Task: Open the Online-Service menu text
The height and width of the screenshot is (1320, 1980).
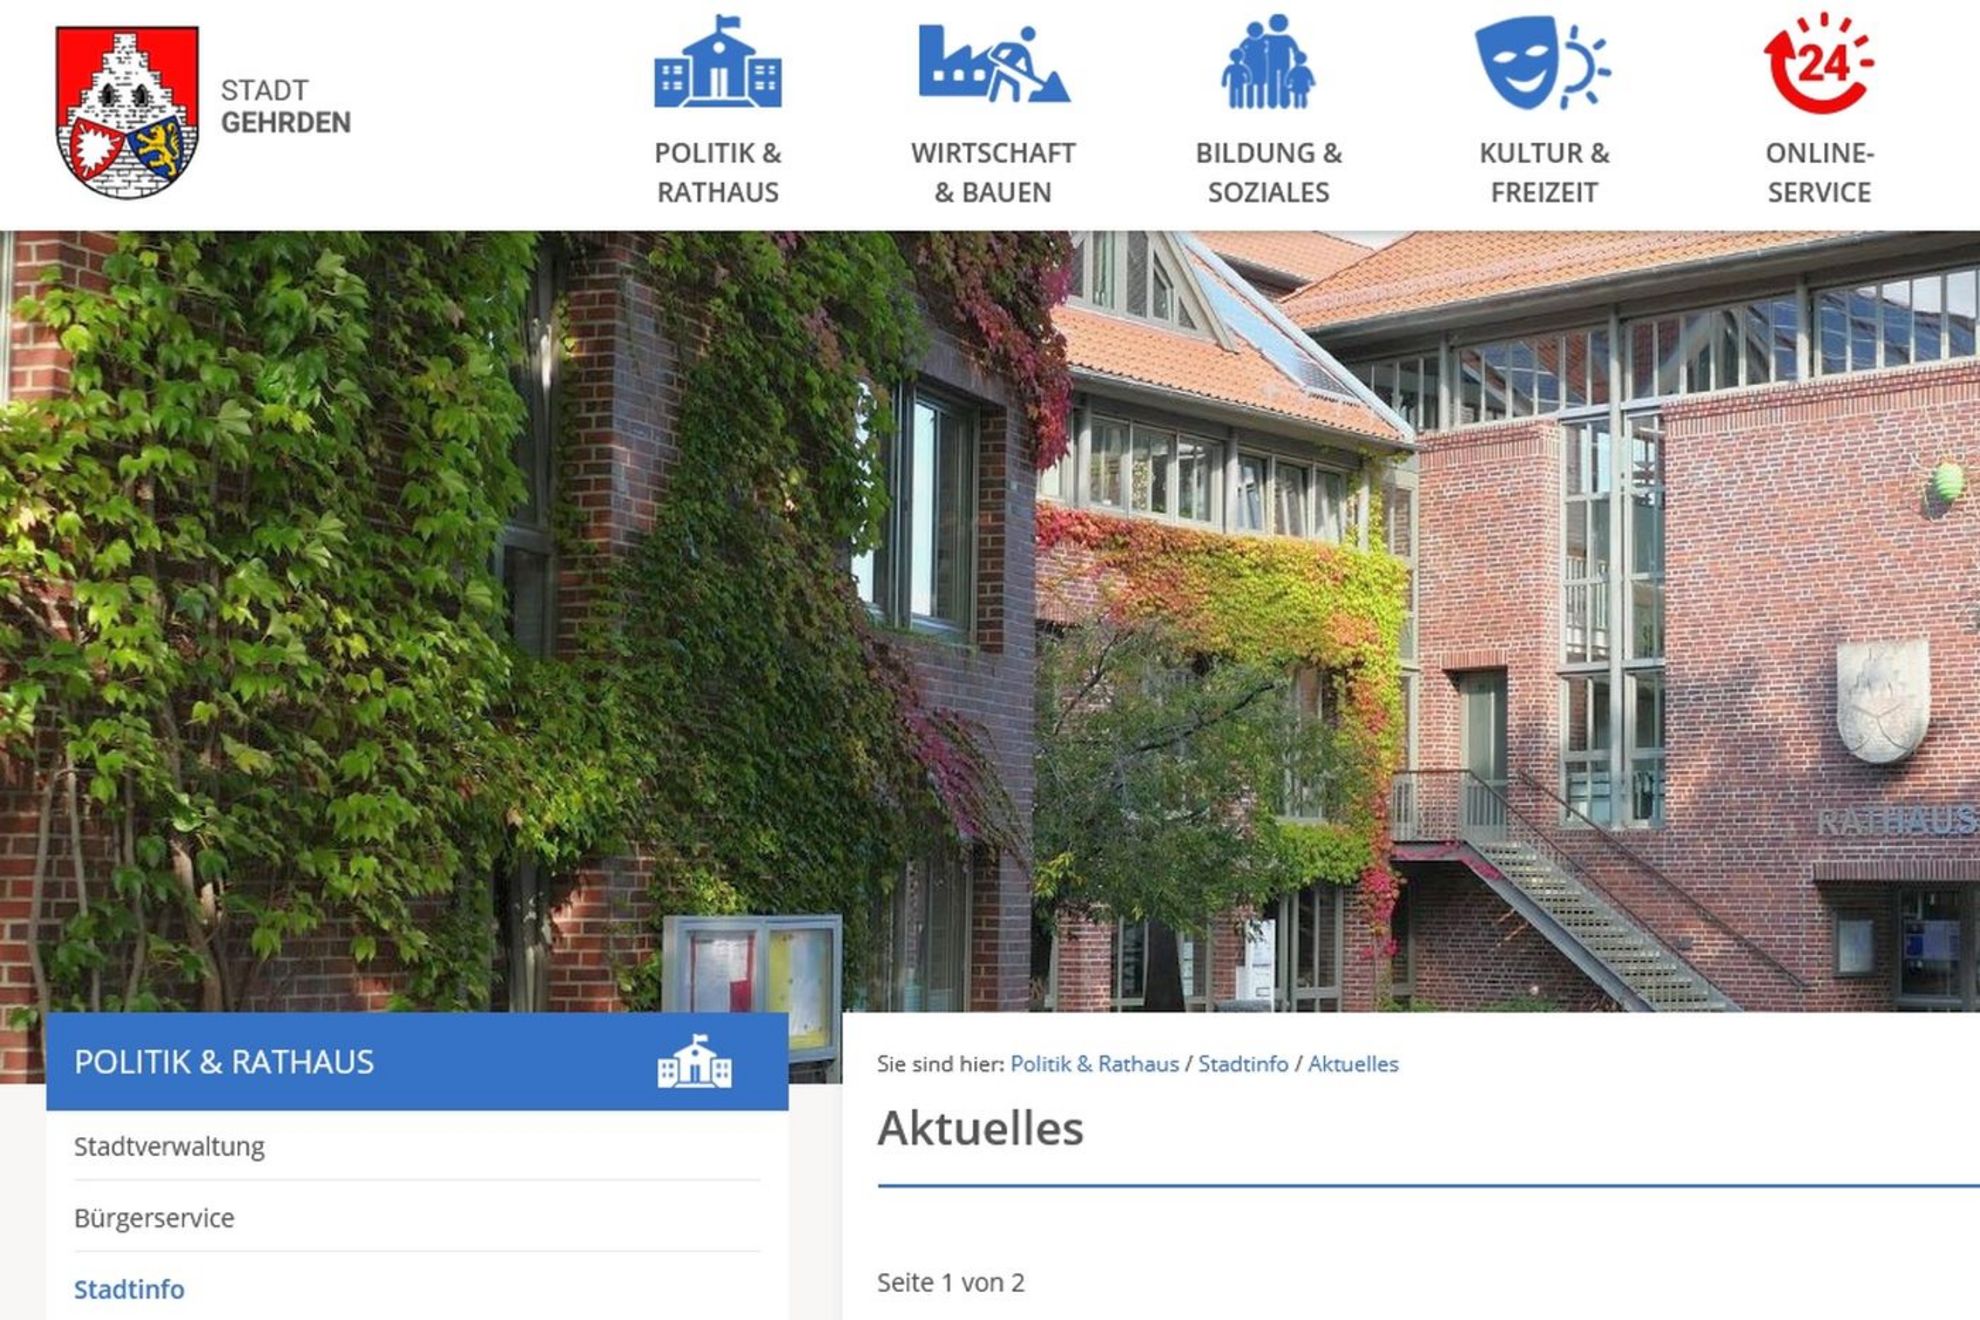Action: 1819,172
